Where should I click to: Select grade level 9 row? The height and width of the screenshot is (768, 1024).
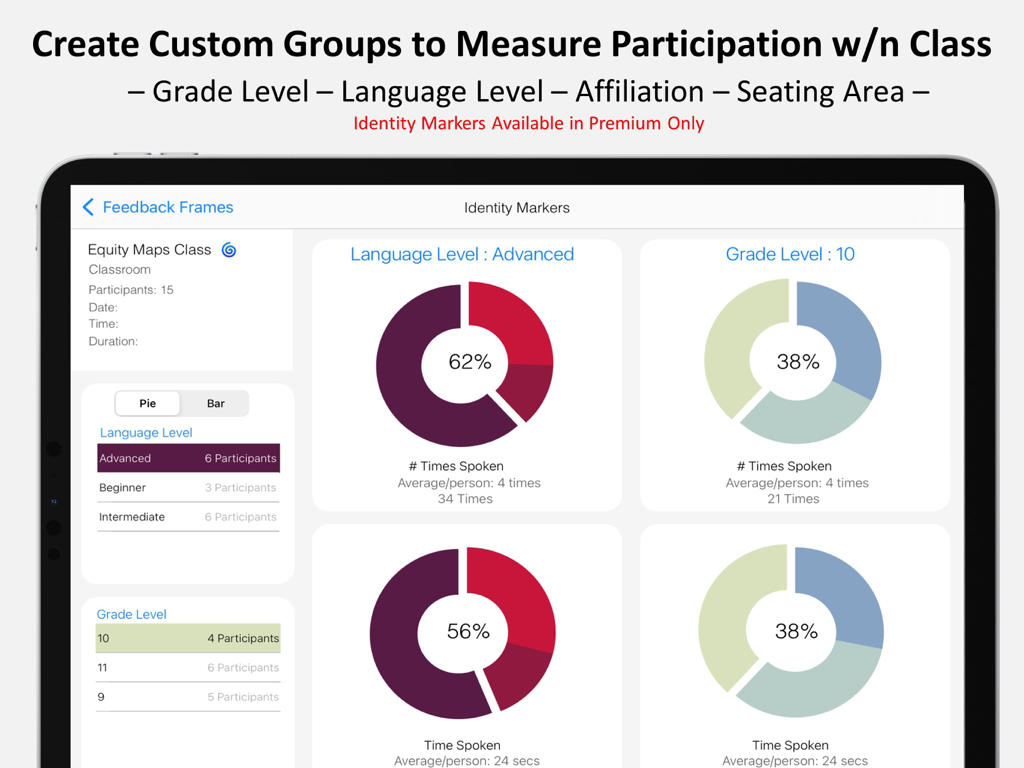(x=188, y=697)
